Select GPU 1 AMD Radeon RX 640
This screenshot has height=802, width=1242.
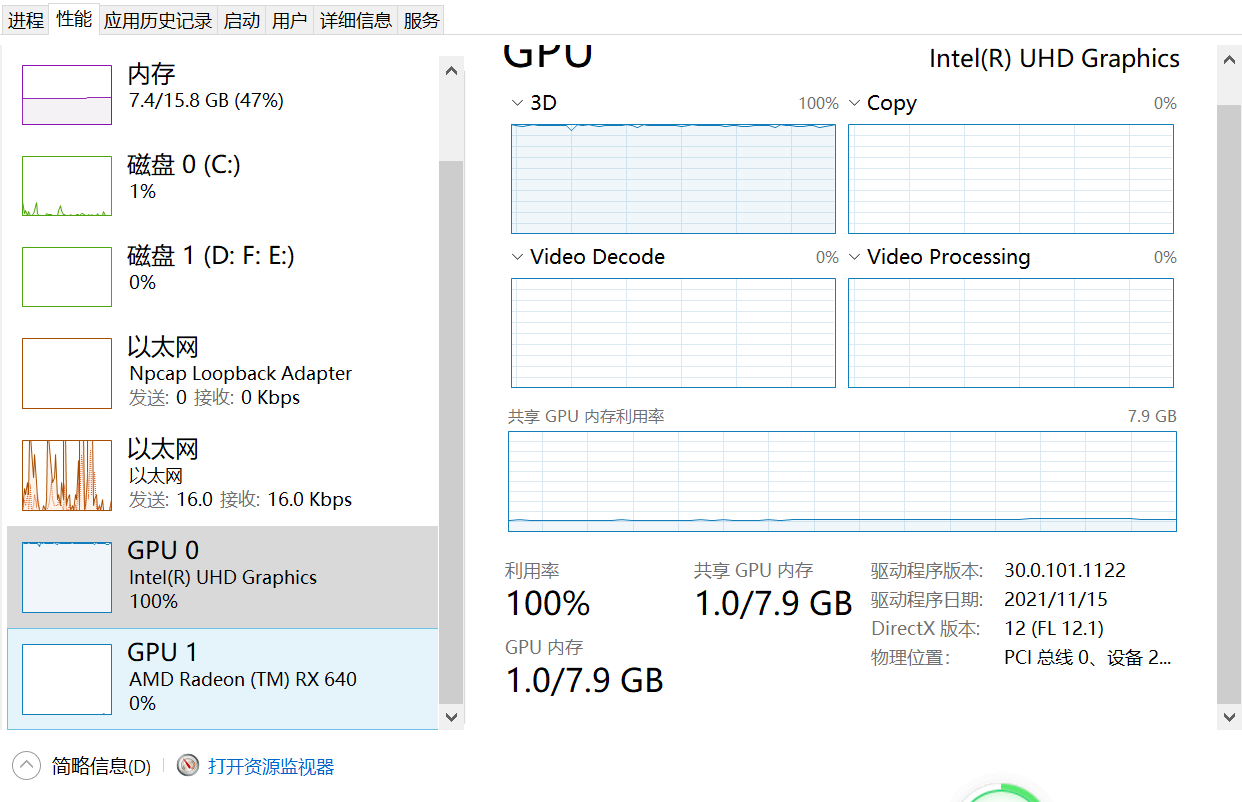pos(222,678)
